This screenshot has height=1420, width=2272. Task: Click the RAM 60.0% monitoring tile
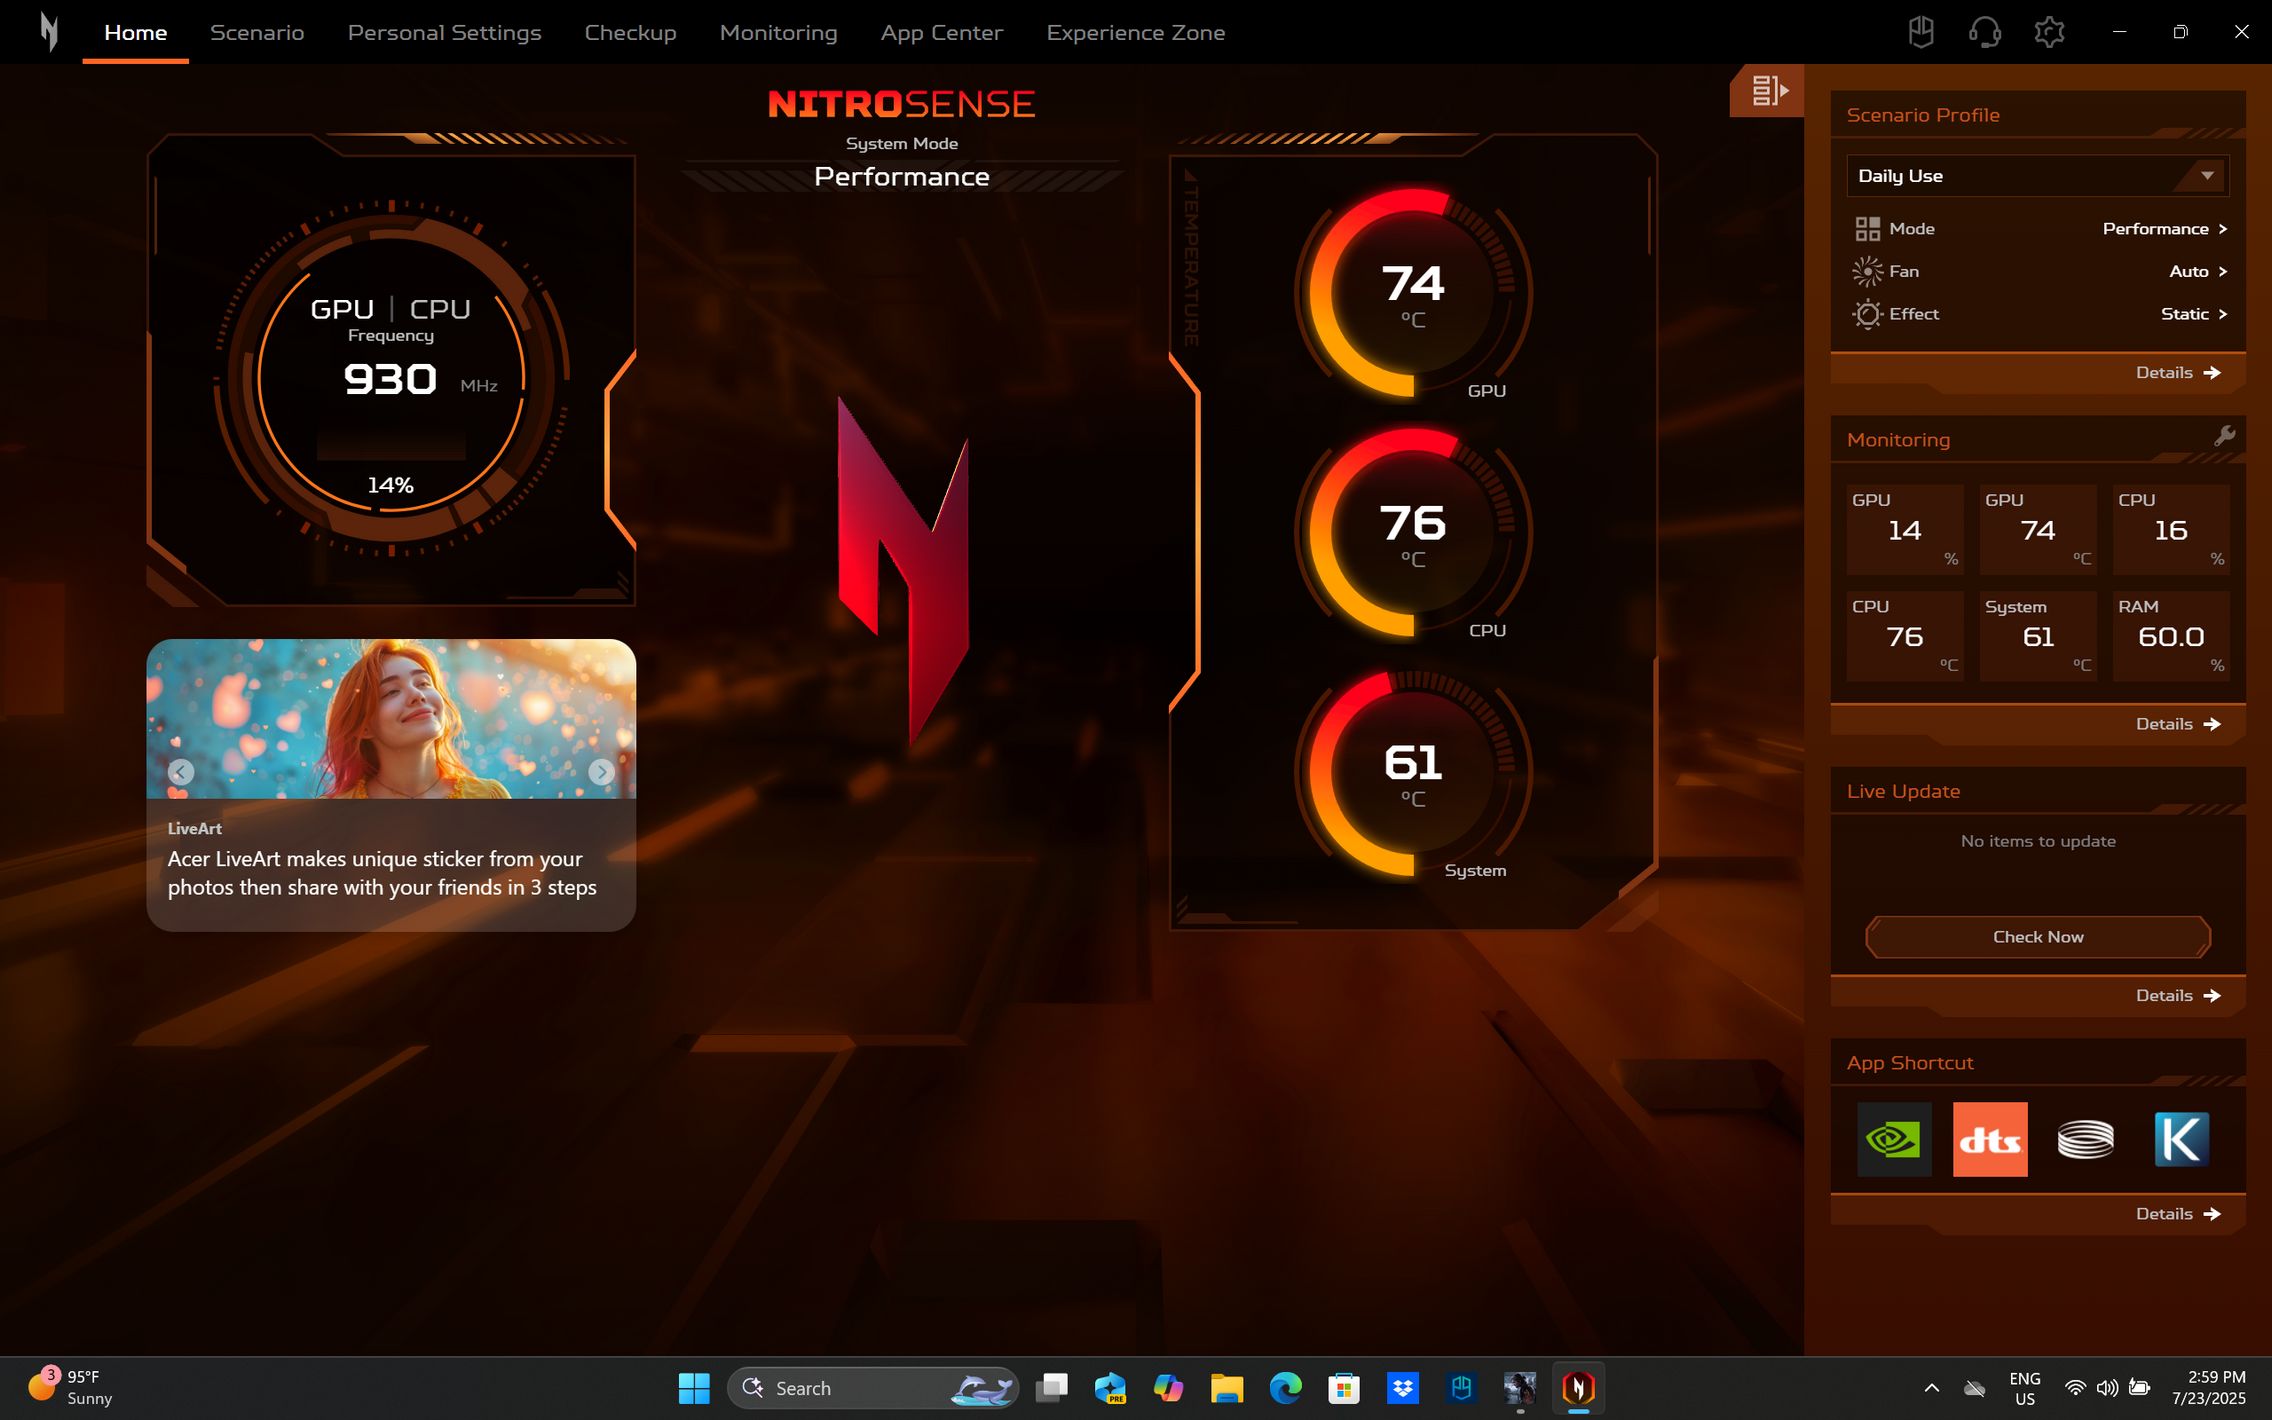tap(2171, 636)
